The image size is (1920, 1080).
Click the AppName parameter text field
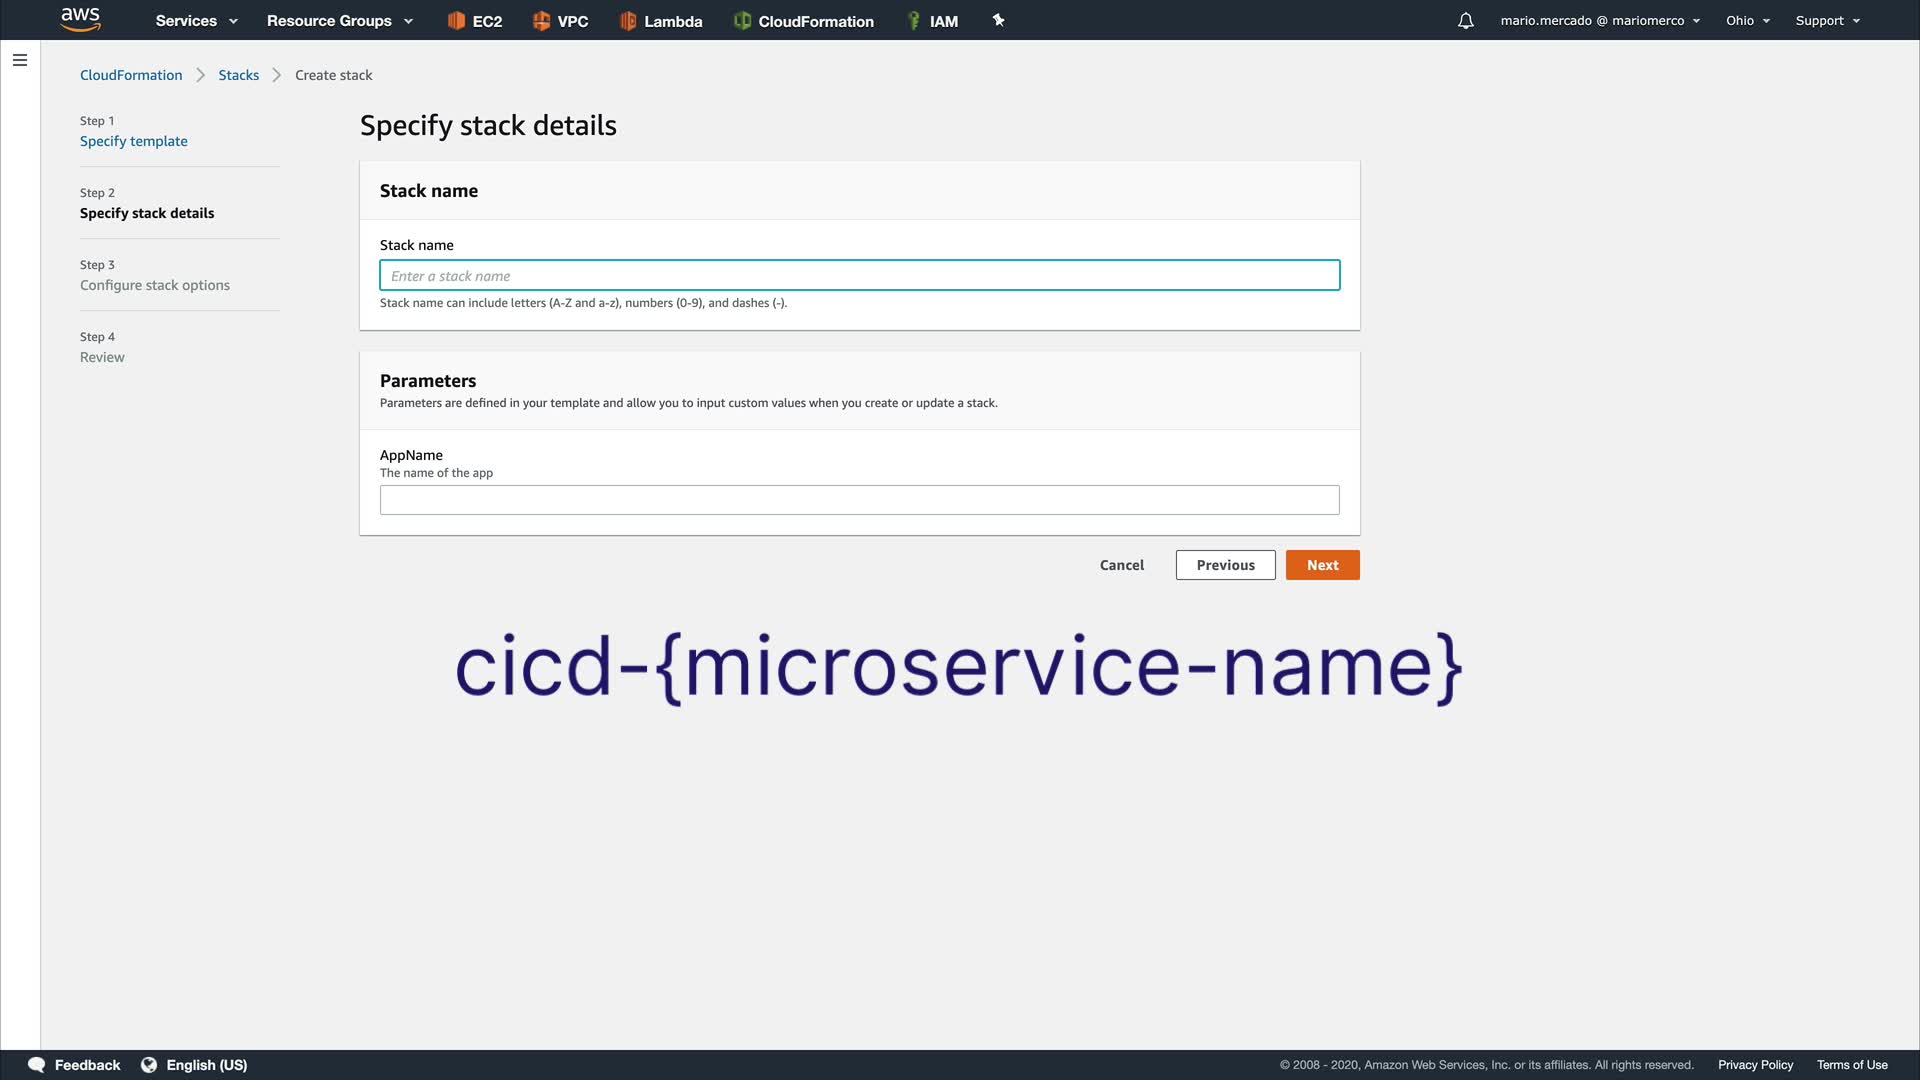point(859,500)
